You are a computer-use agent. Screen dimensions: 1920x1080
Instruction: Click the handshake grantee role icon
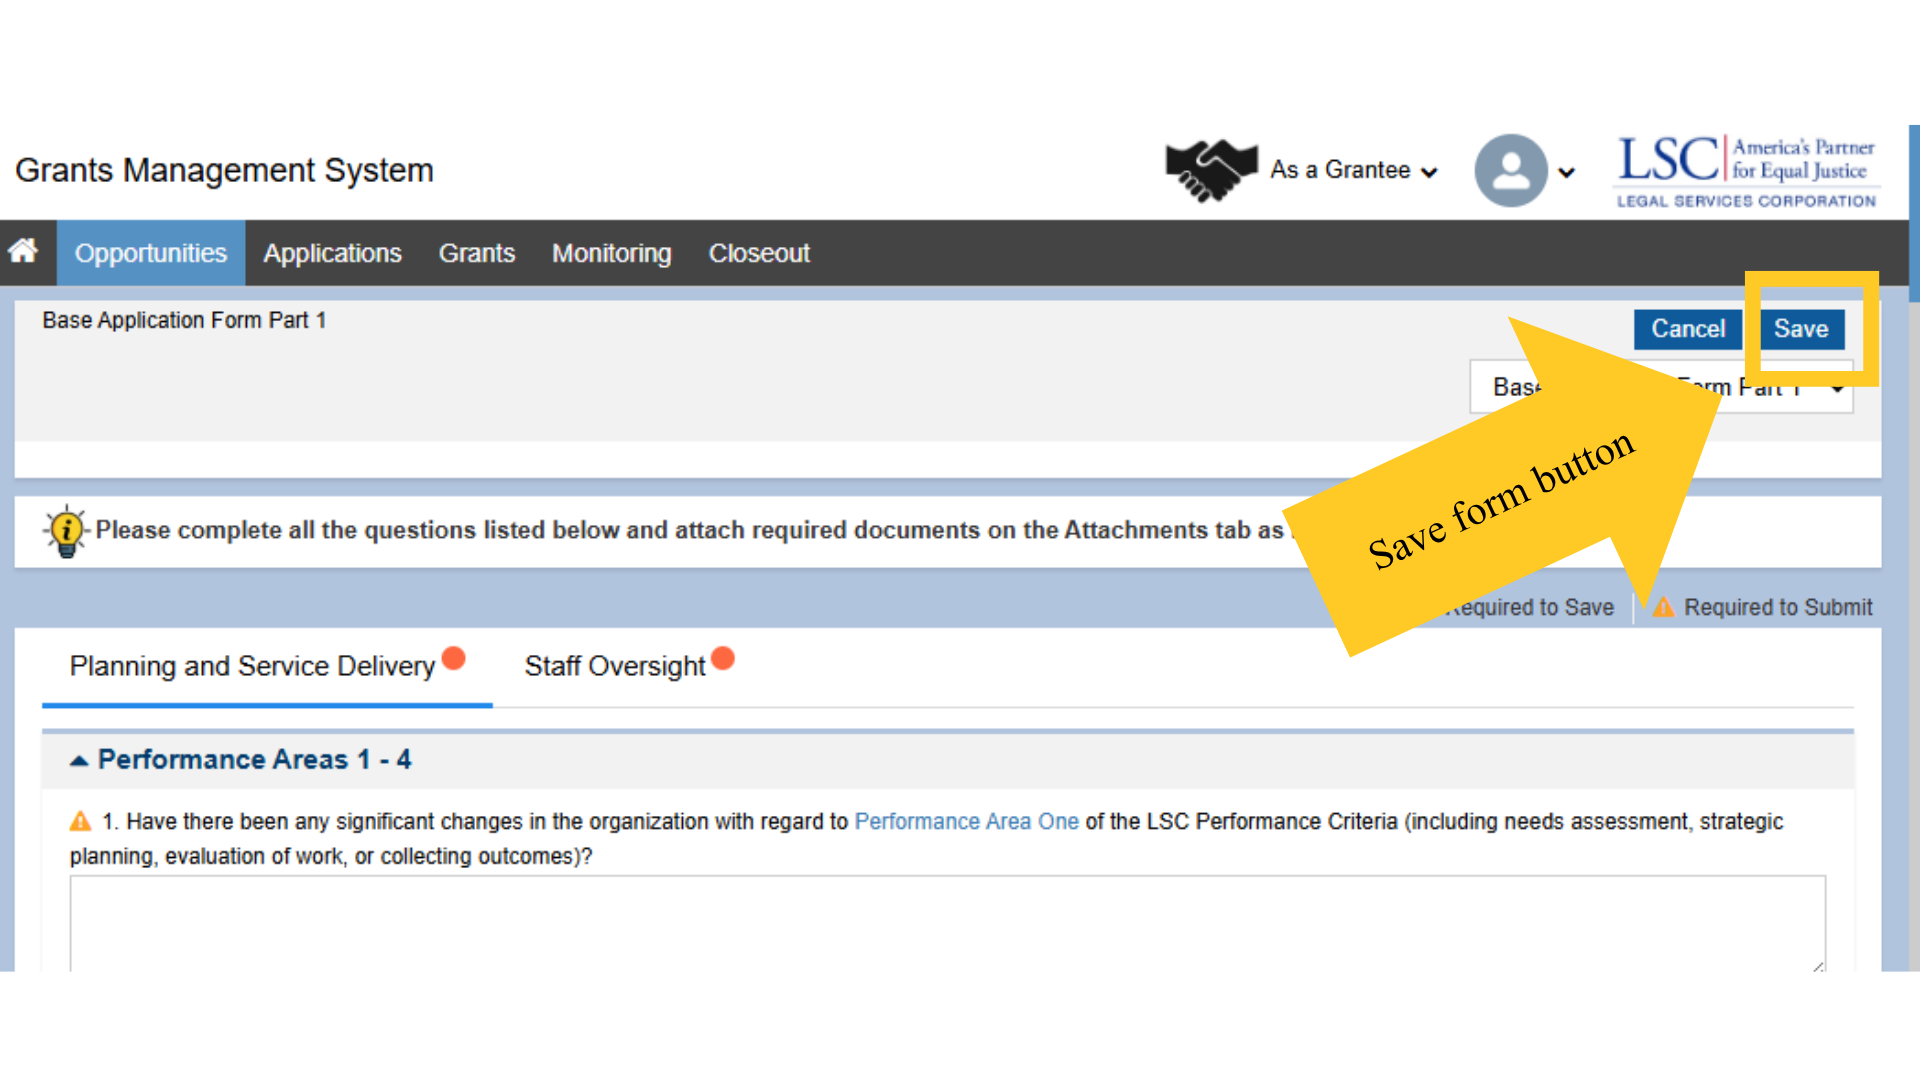tap(1211, 170)
